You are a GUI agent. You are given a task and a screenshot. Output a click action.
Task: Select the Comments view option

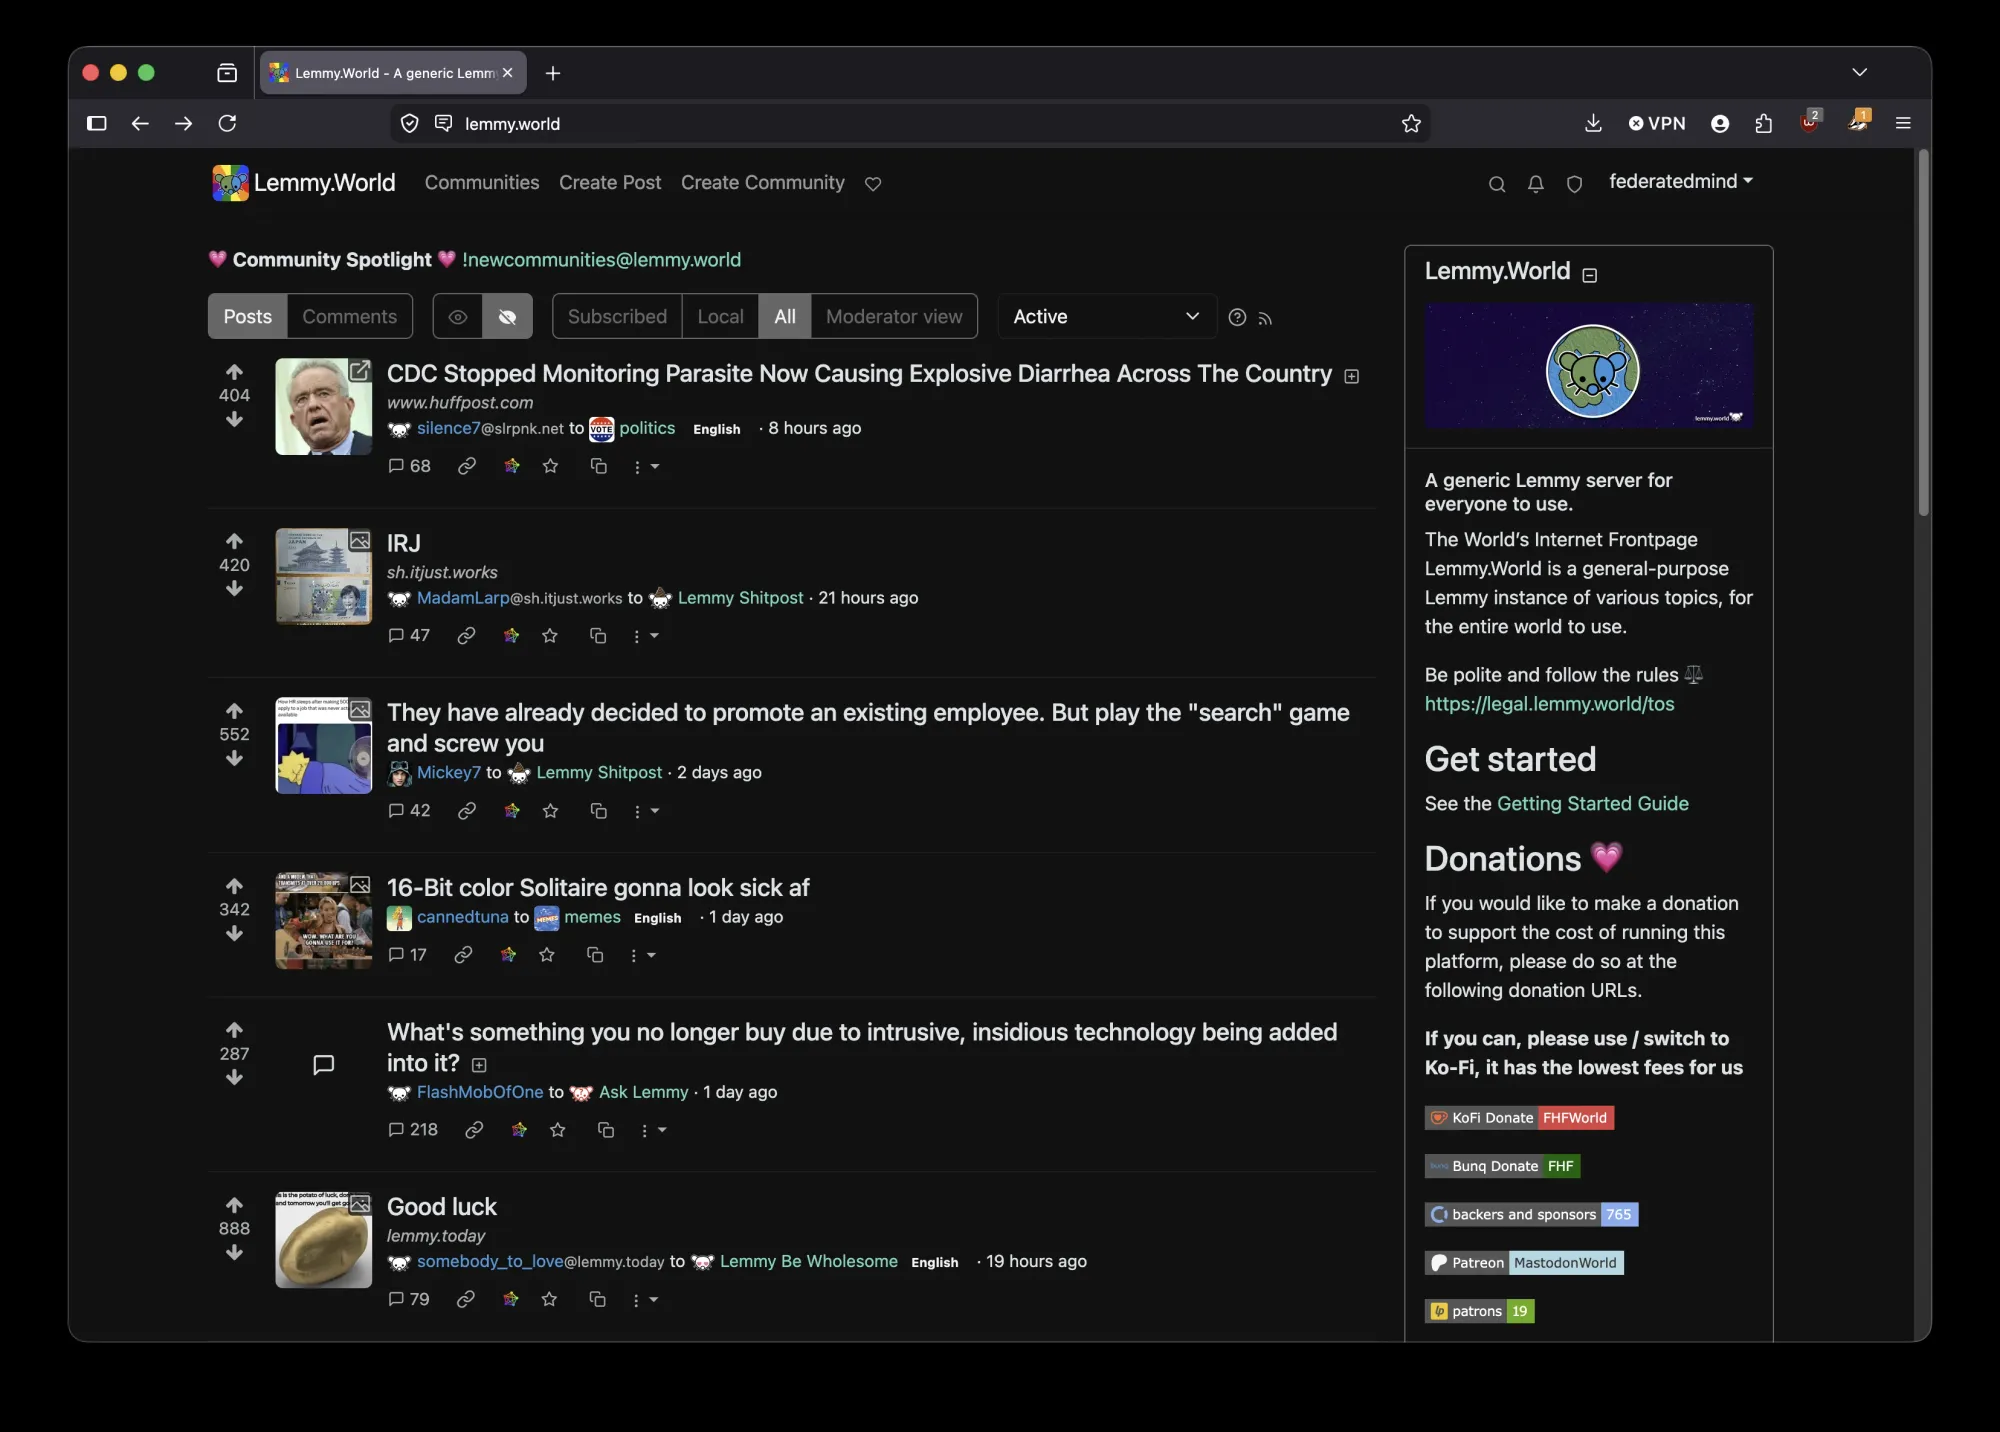349,317
